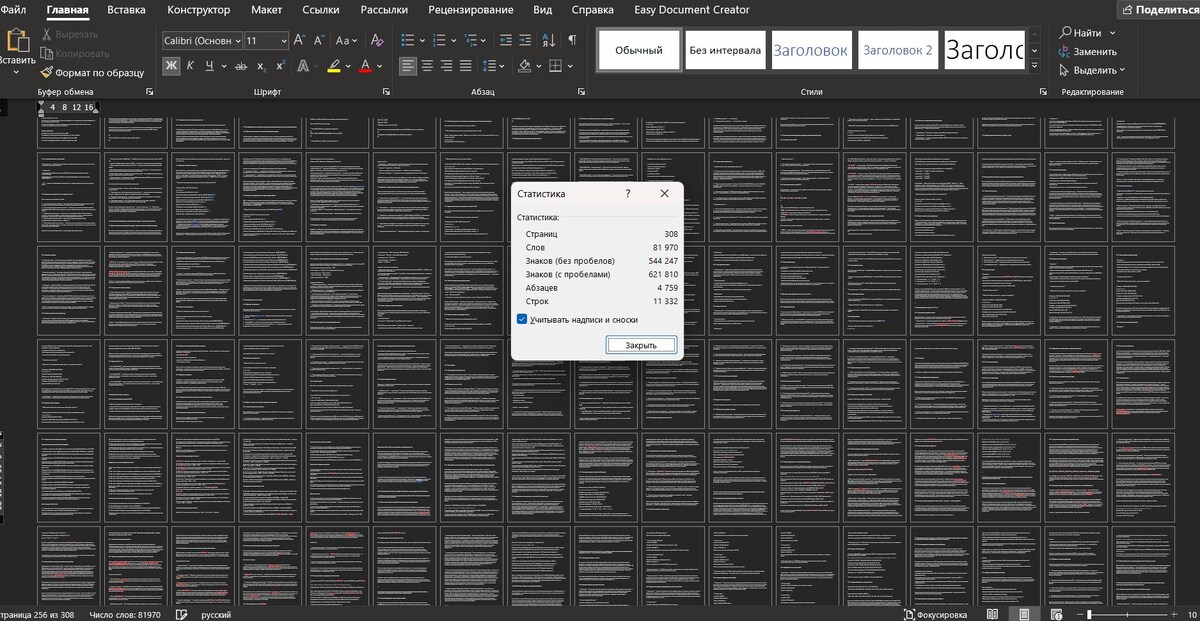Click the Paste (Вставить) clipboard icon
Screen dimensions: 1200x621
pos(17,40)
